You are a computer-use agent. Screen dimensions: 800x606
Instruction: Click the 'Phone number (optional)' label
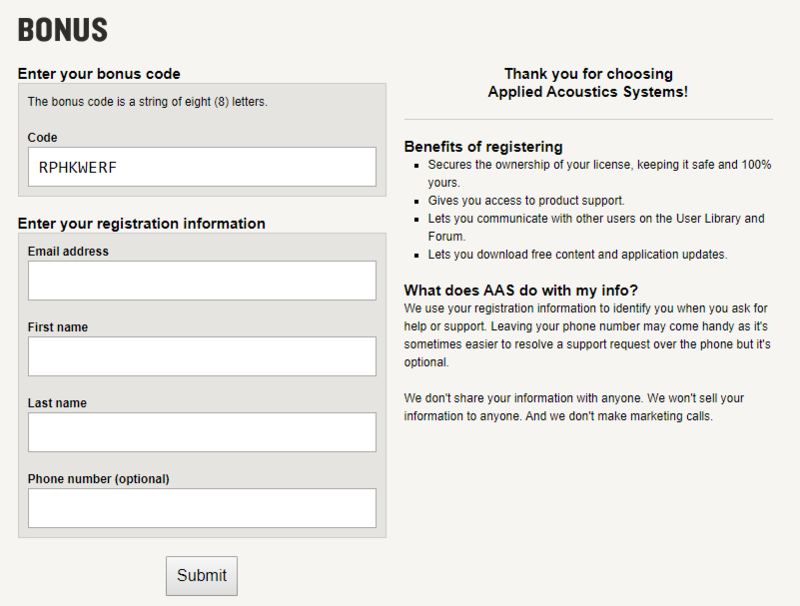[99, 479]
